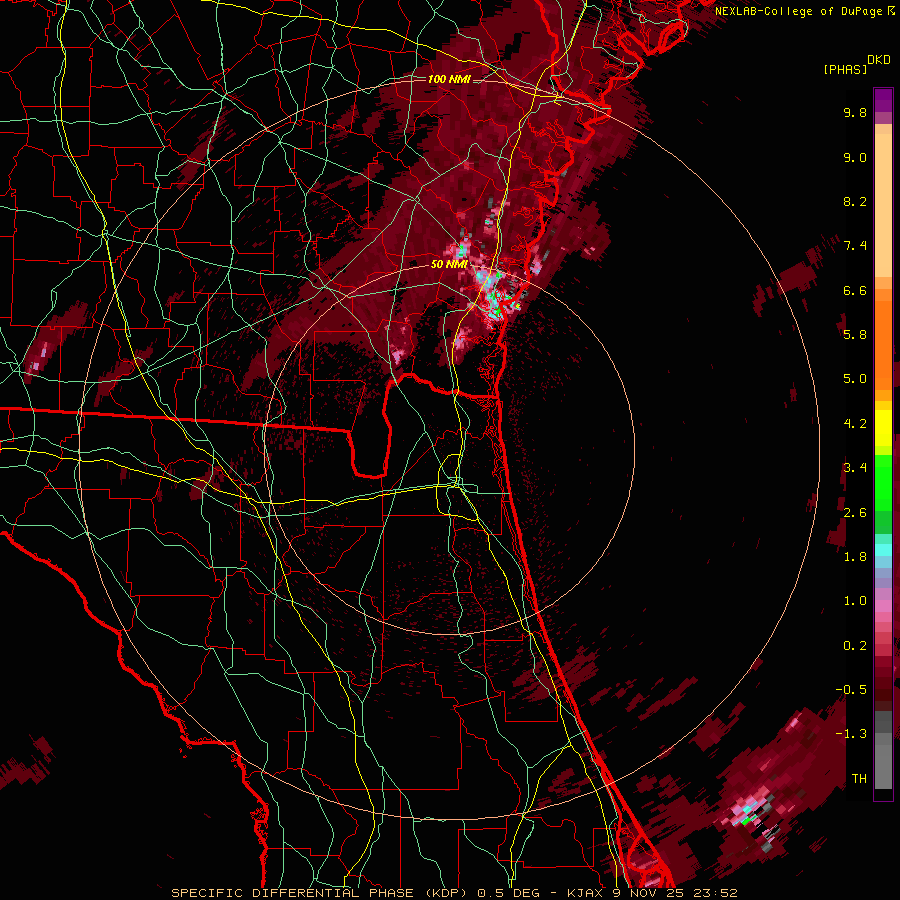Pick the bright green band of the scale
900x900 pixels.
(x=883, y=482)
